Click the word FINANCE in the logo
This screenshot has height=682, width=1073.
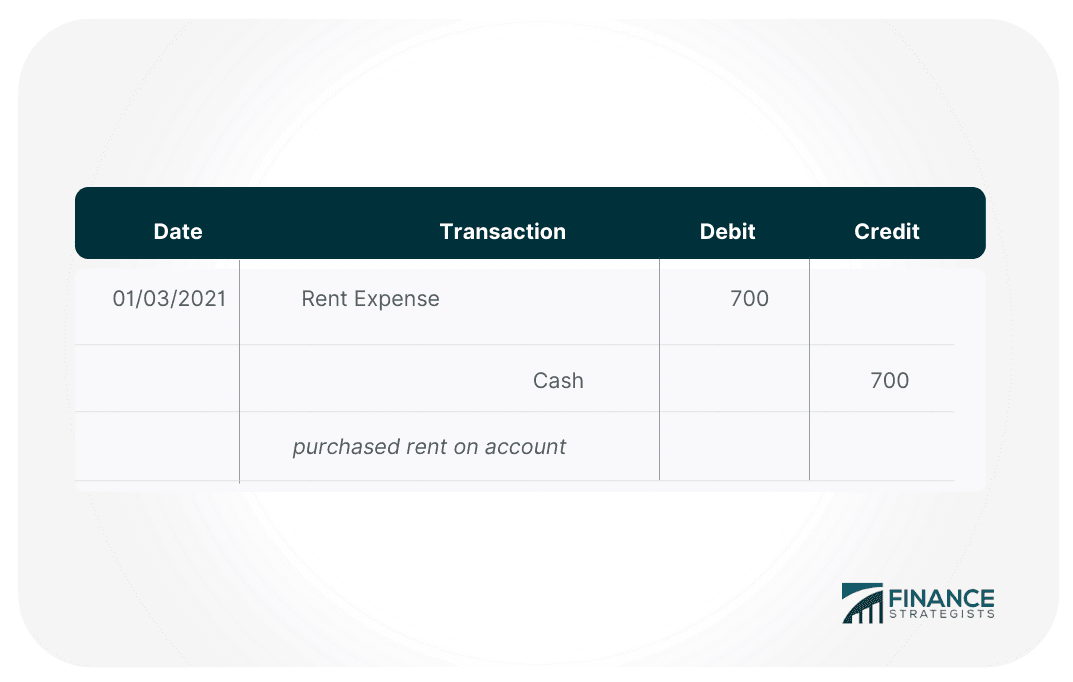point(942,598)
